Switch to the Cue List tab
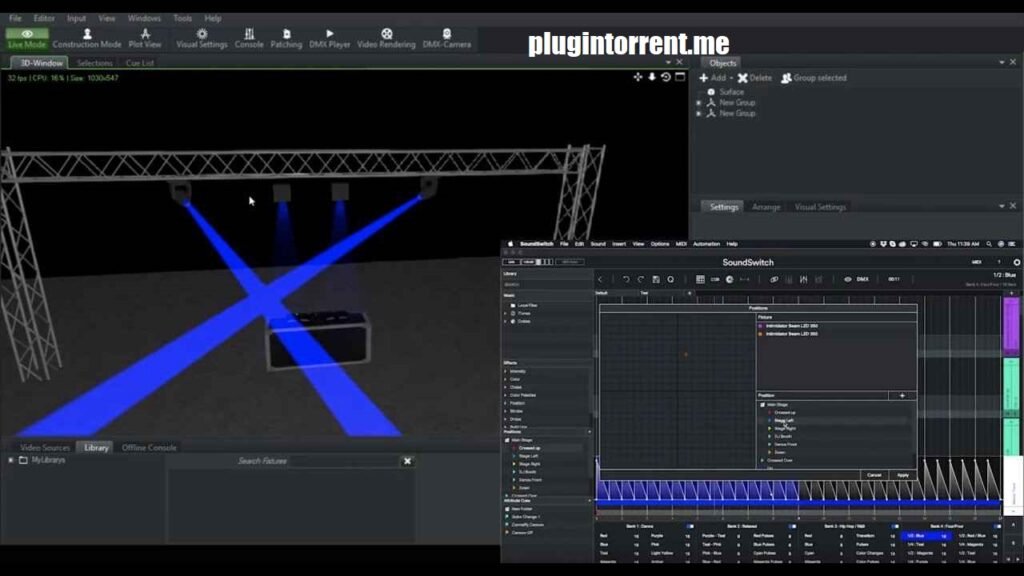Screen dimensions: 1024x576 (x=140, y=63)
